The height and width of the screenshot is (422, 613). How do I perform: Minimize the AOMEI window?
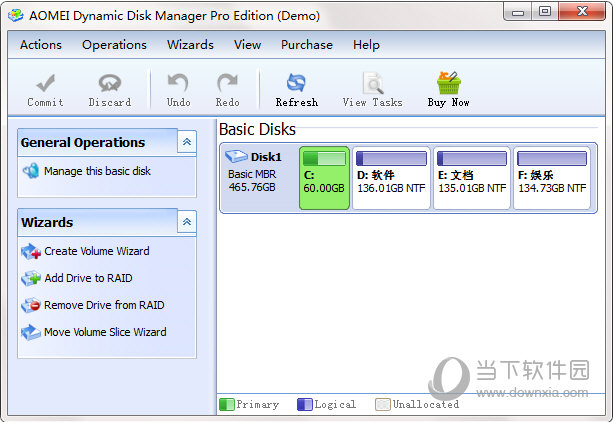pyautogui.click(x=518, y=12)
